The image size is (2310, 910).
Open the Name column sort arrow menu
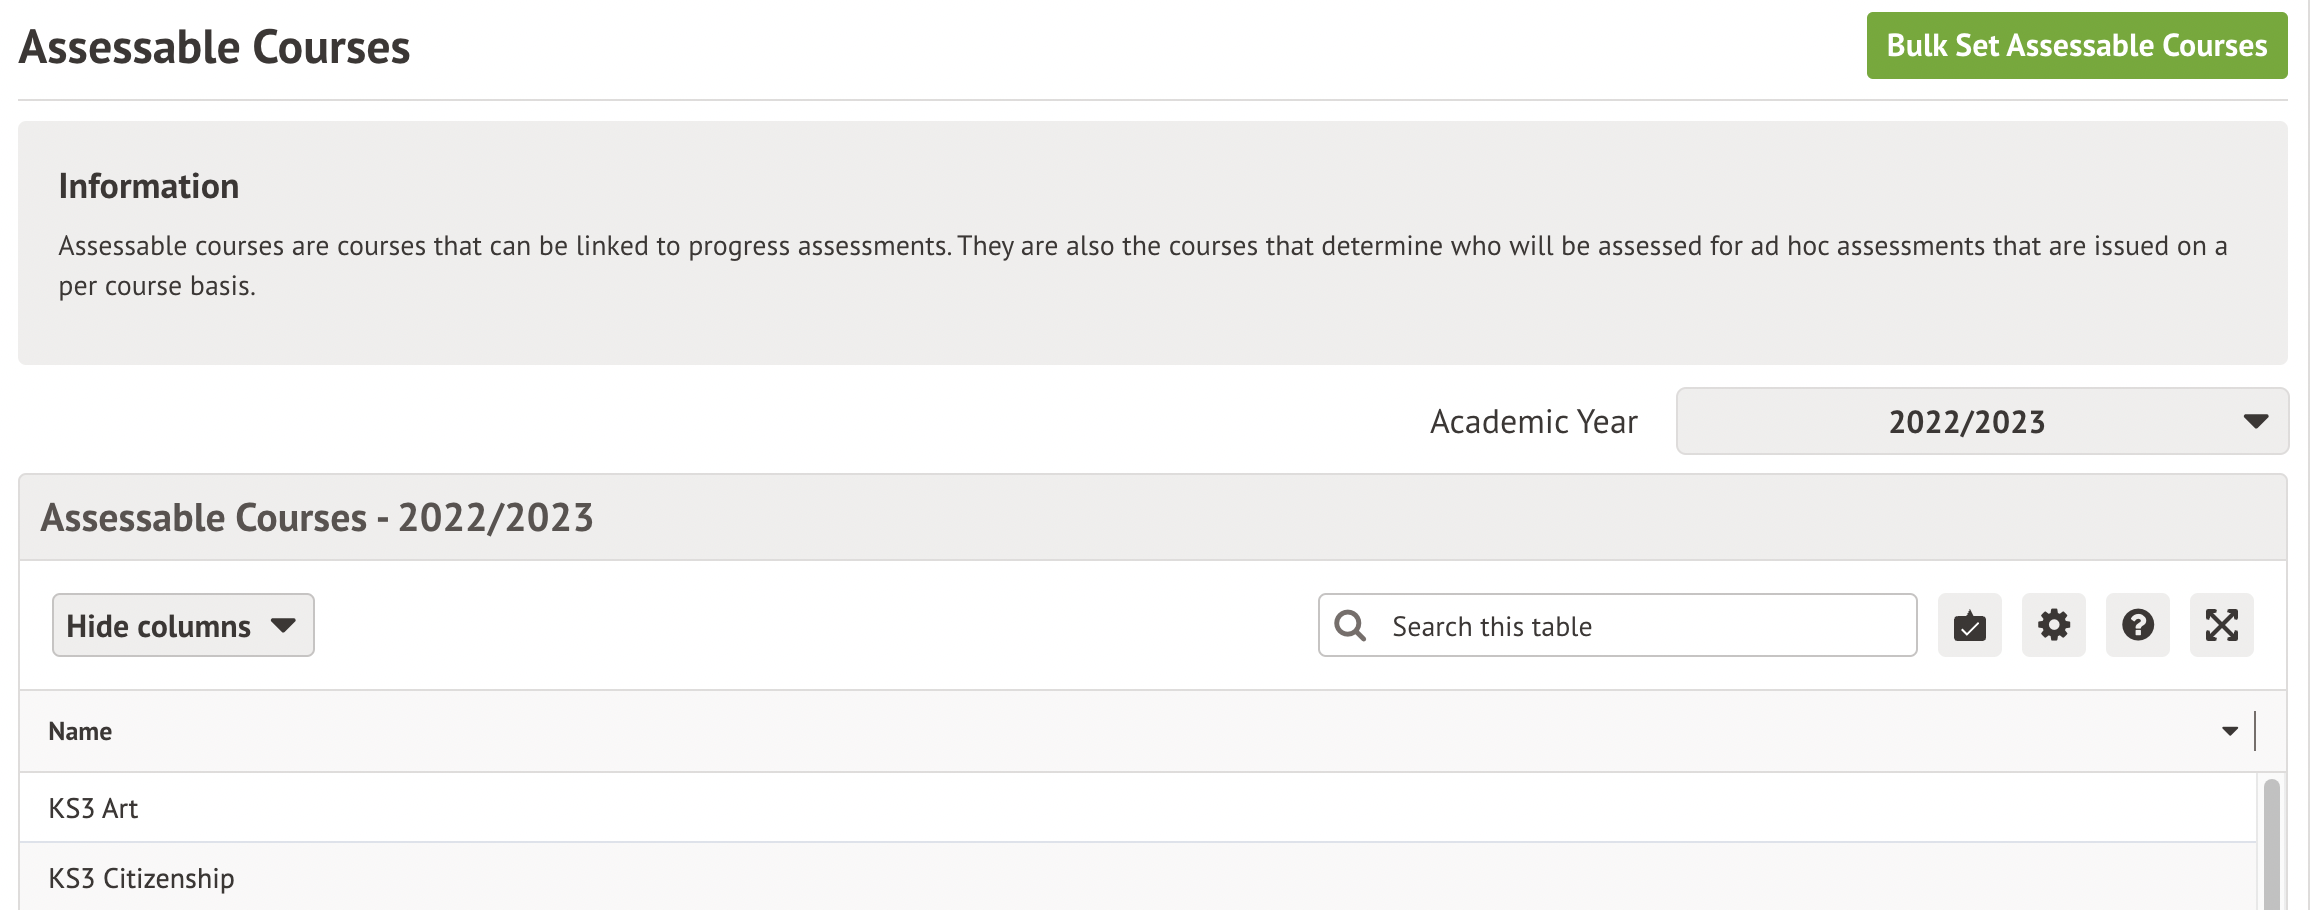[2229, 731]
